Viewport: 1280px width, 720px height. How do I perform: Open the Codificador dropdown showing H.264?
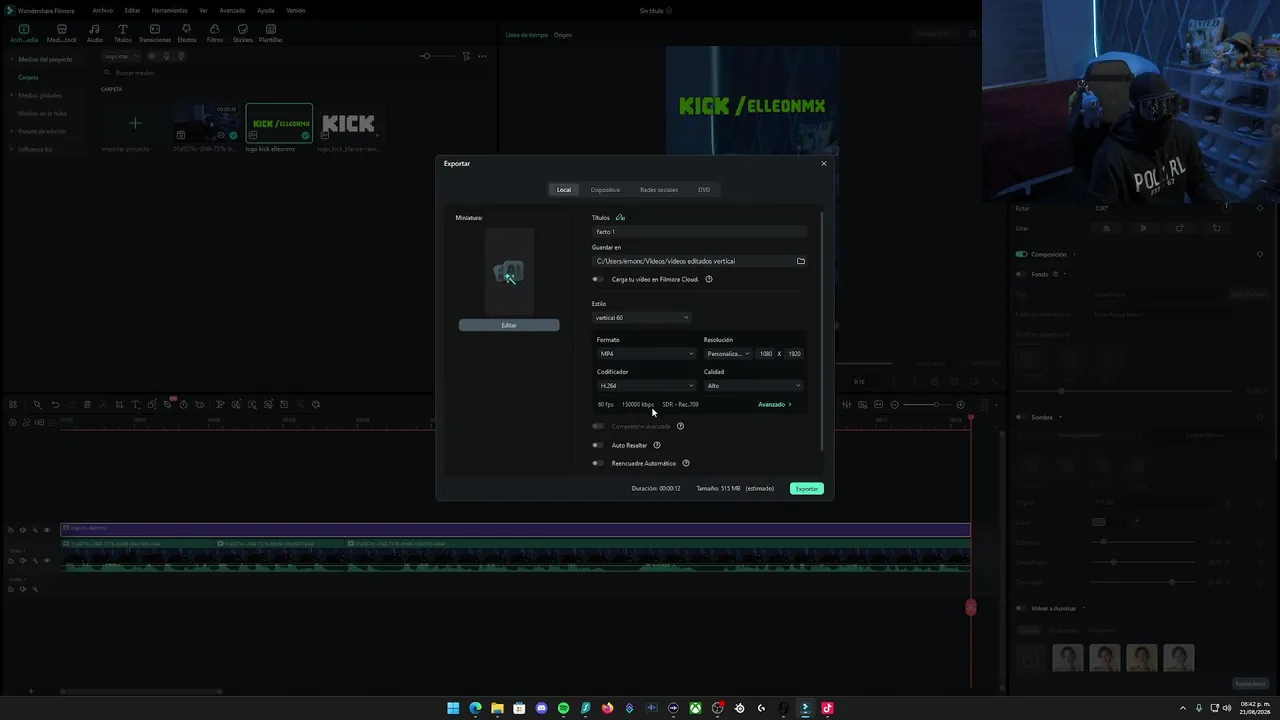pyautogui.click(x=646, y=386)
